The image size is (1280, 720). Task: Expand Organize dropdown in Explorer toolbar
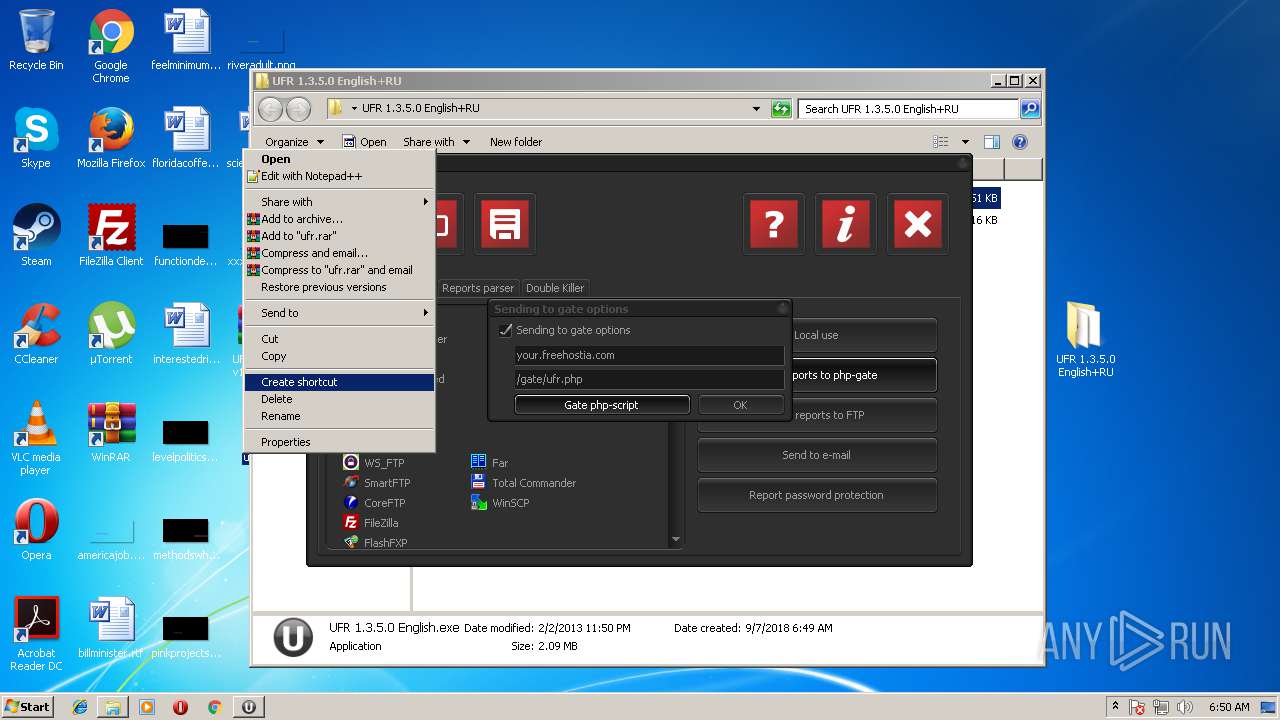click(294, 142)
